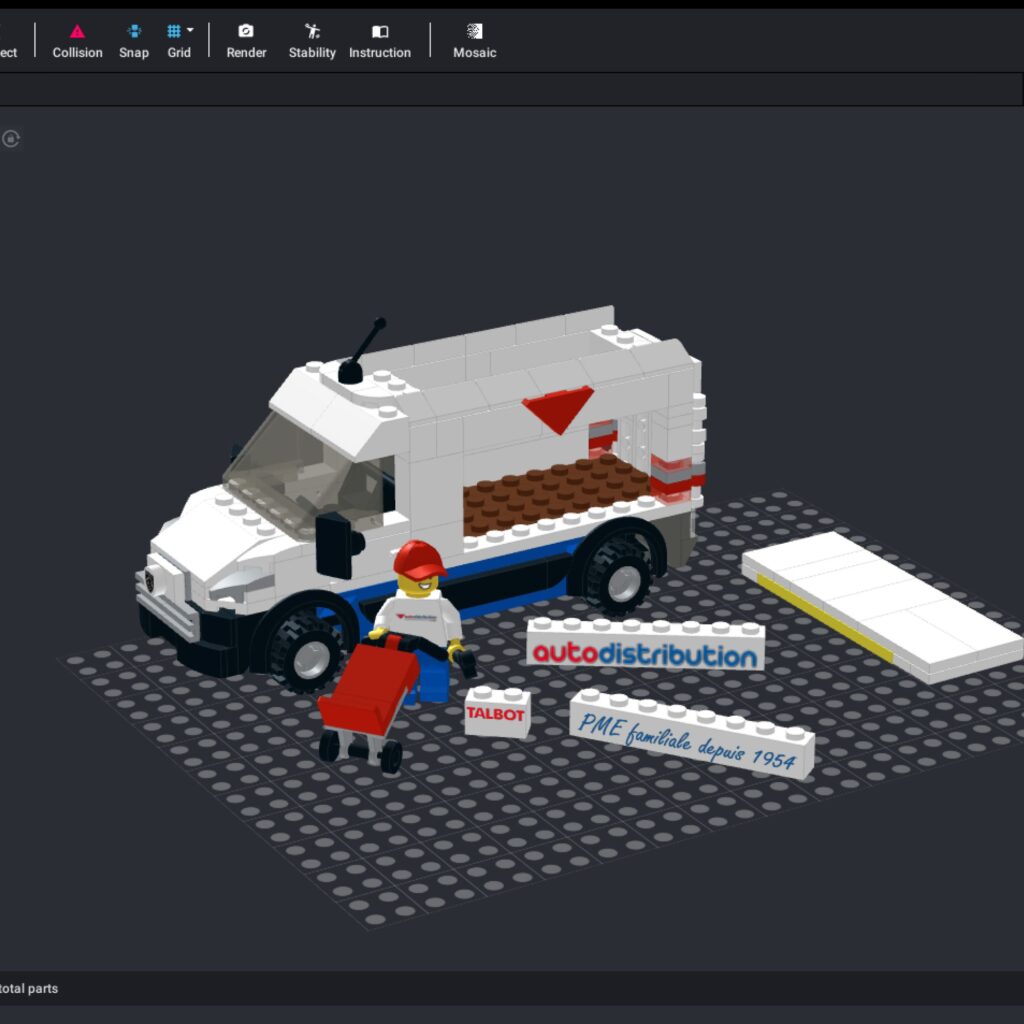Select the white ramp plate with yellow edge

[x=880, y=605]
